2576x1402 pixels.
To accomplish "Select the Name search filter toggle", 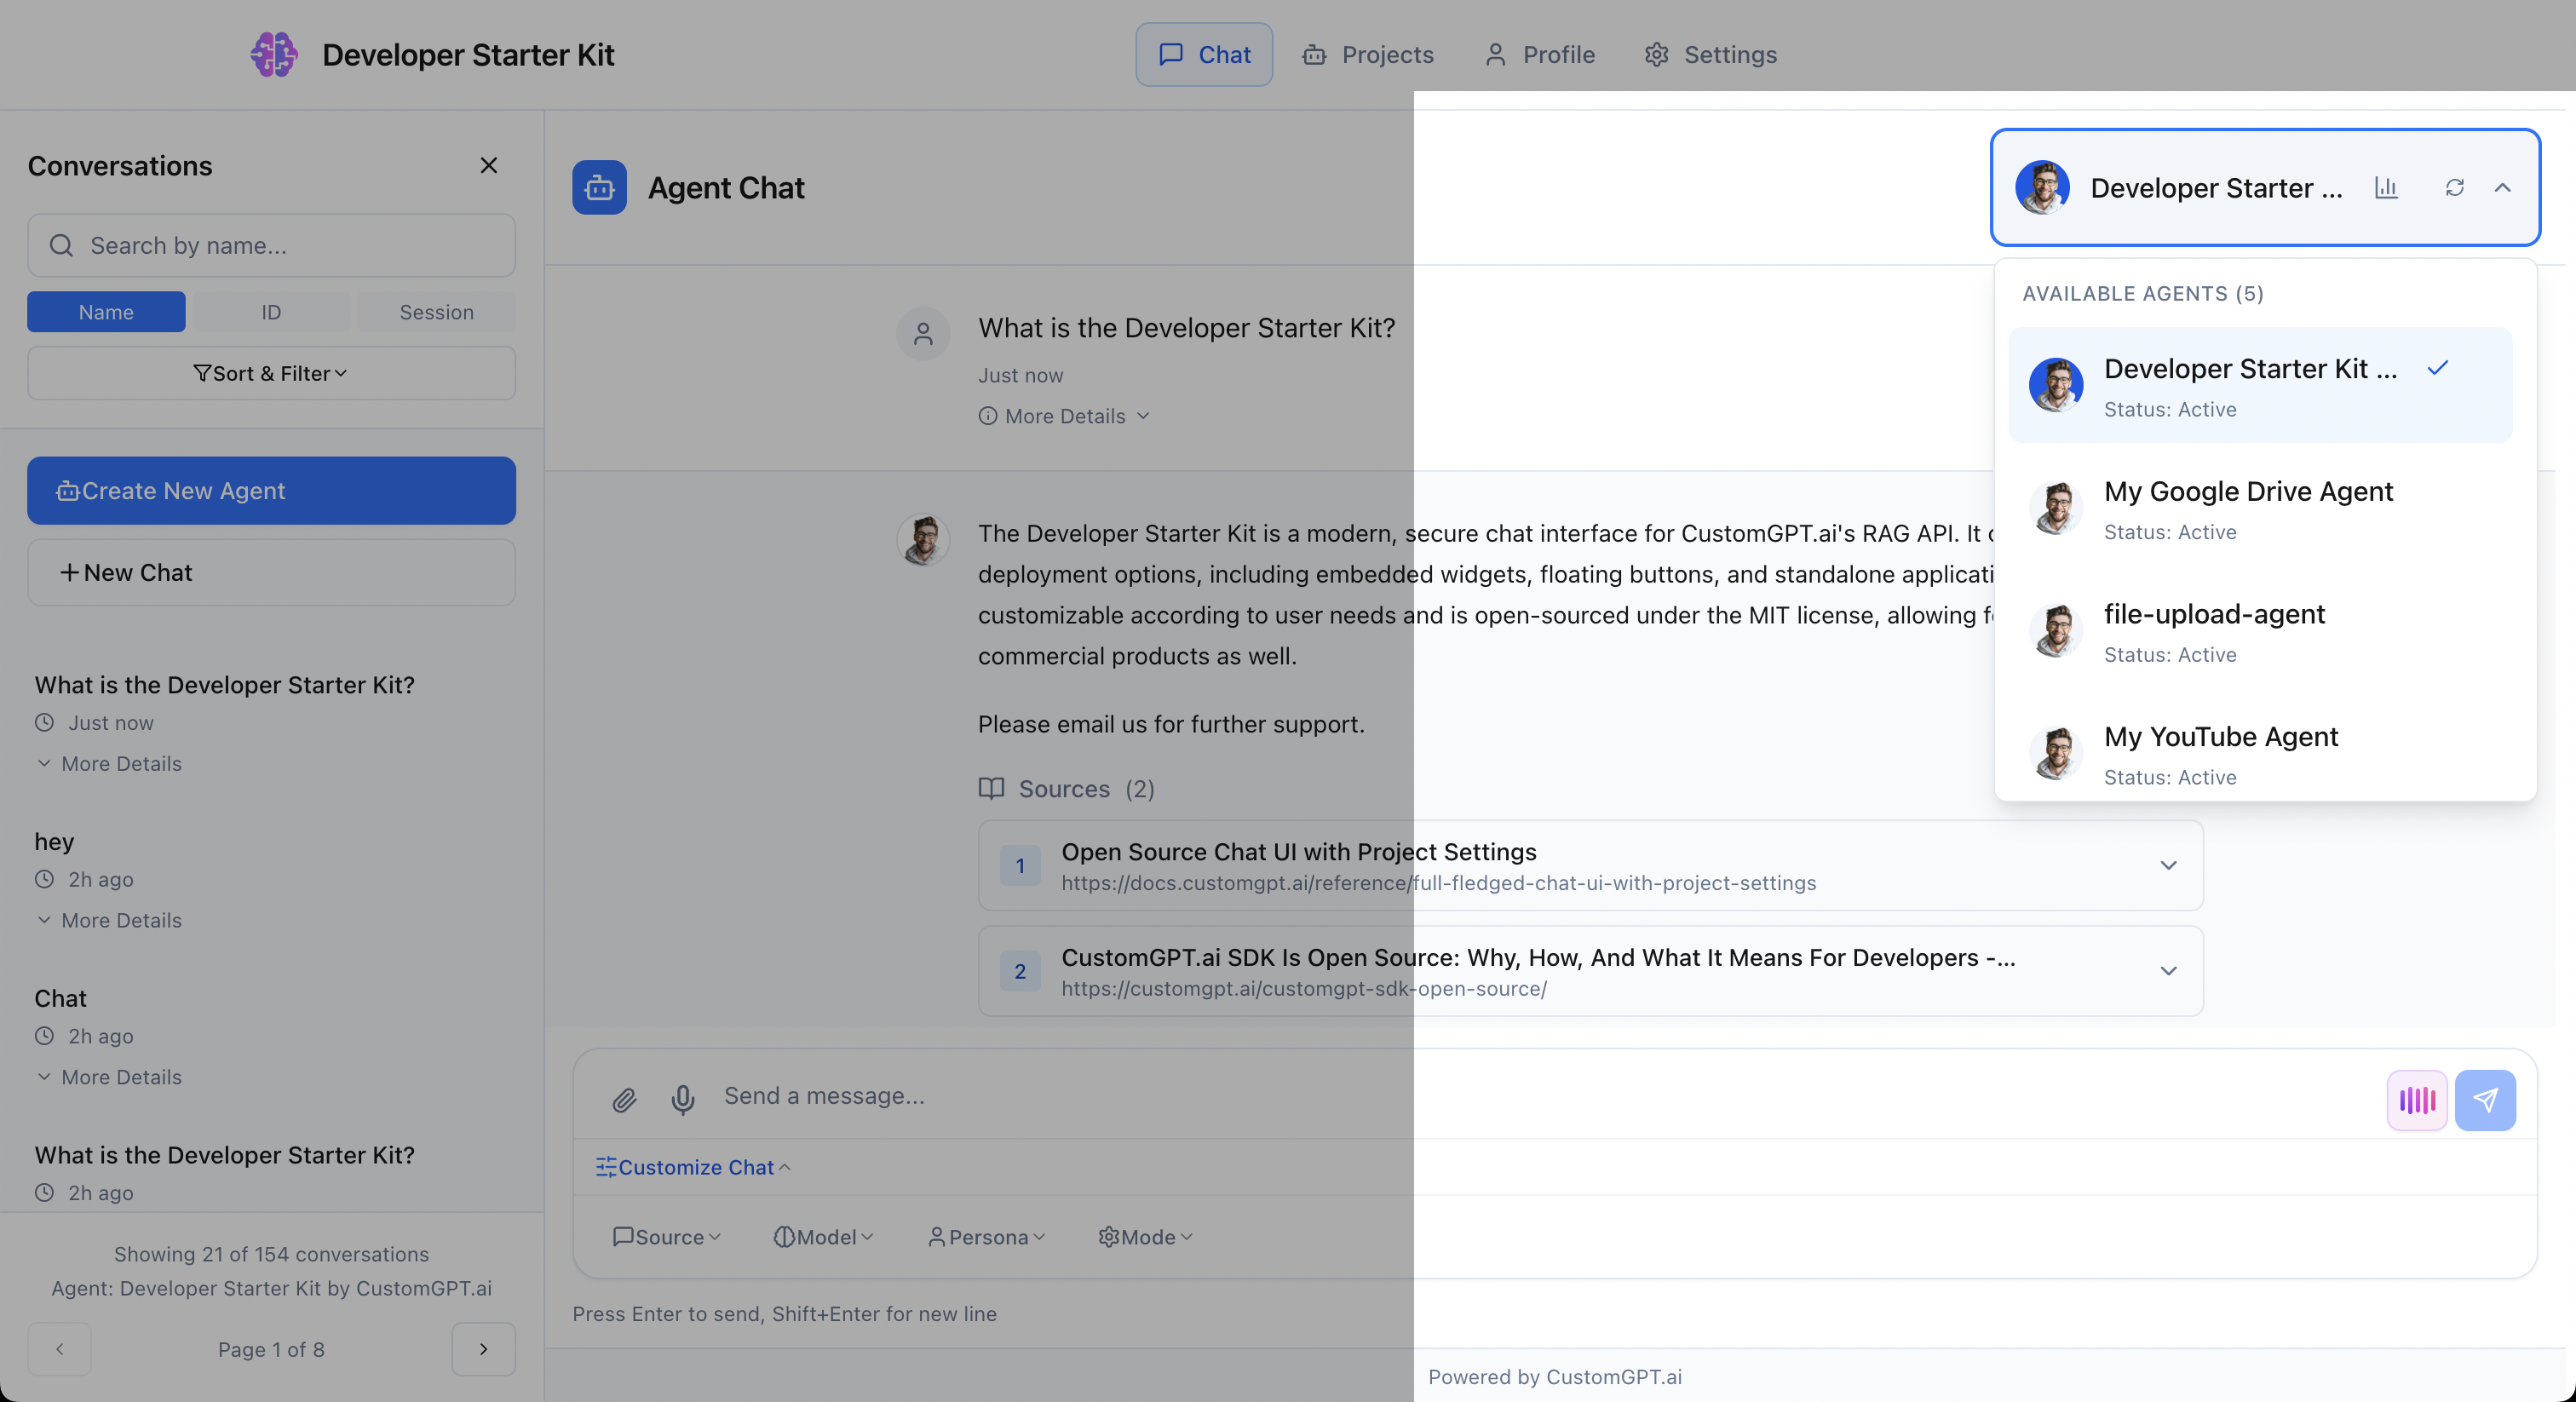I will pos(106,312).
